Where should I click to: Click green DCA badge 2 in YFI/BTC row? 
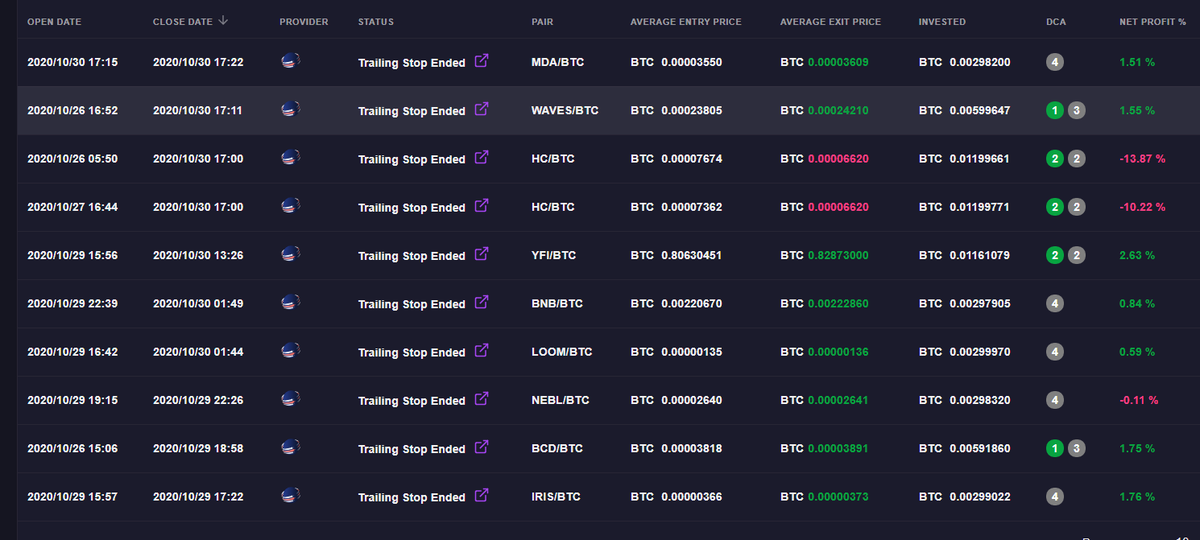coord(1055,255)
